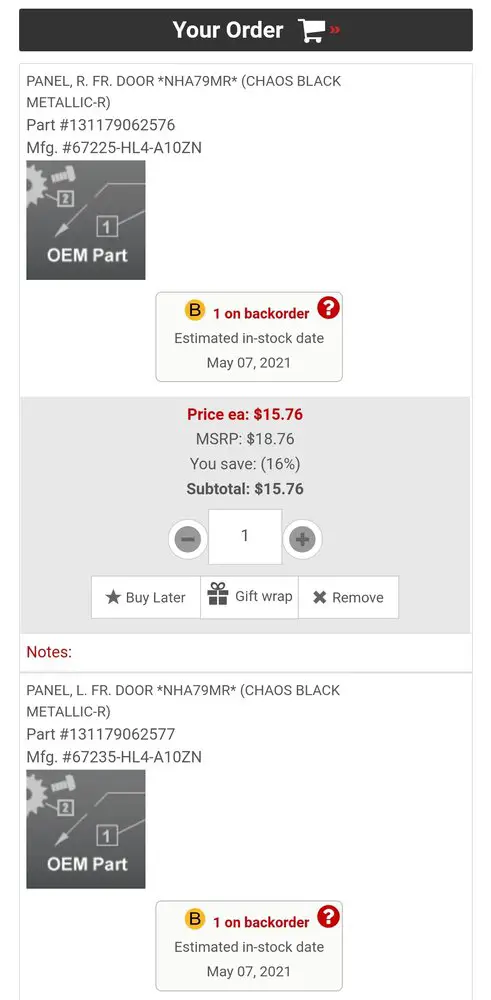
Task: Click first item's '1 on backorder' text
Action: click(x=261, y=313)
